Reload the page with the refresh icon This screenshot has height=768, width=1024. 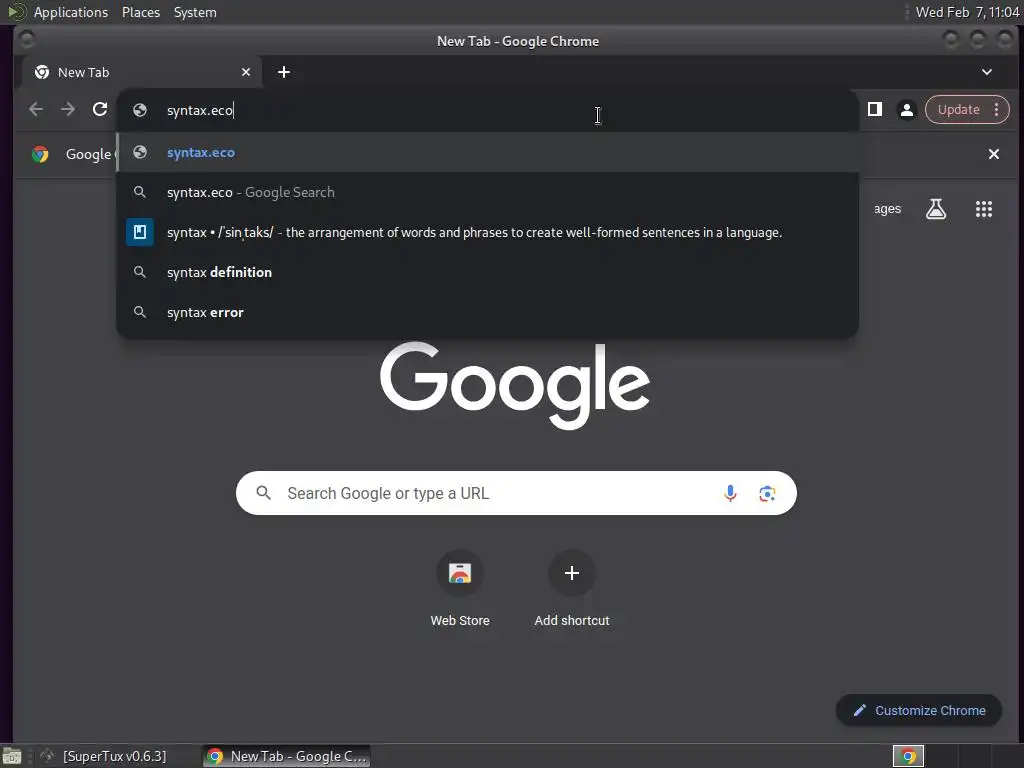coord(100,109)
